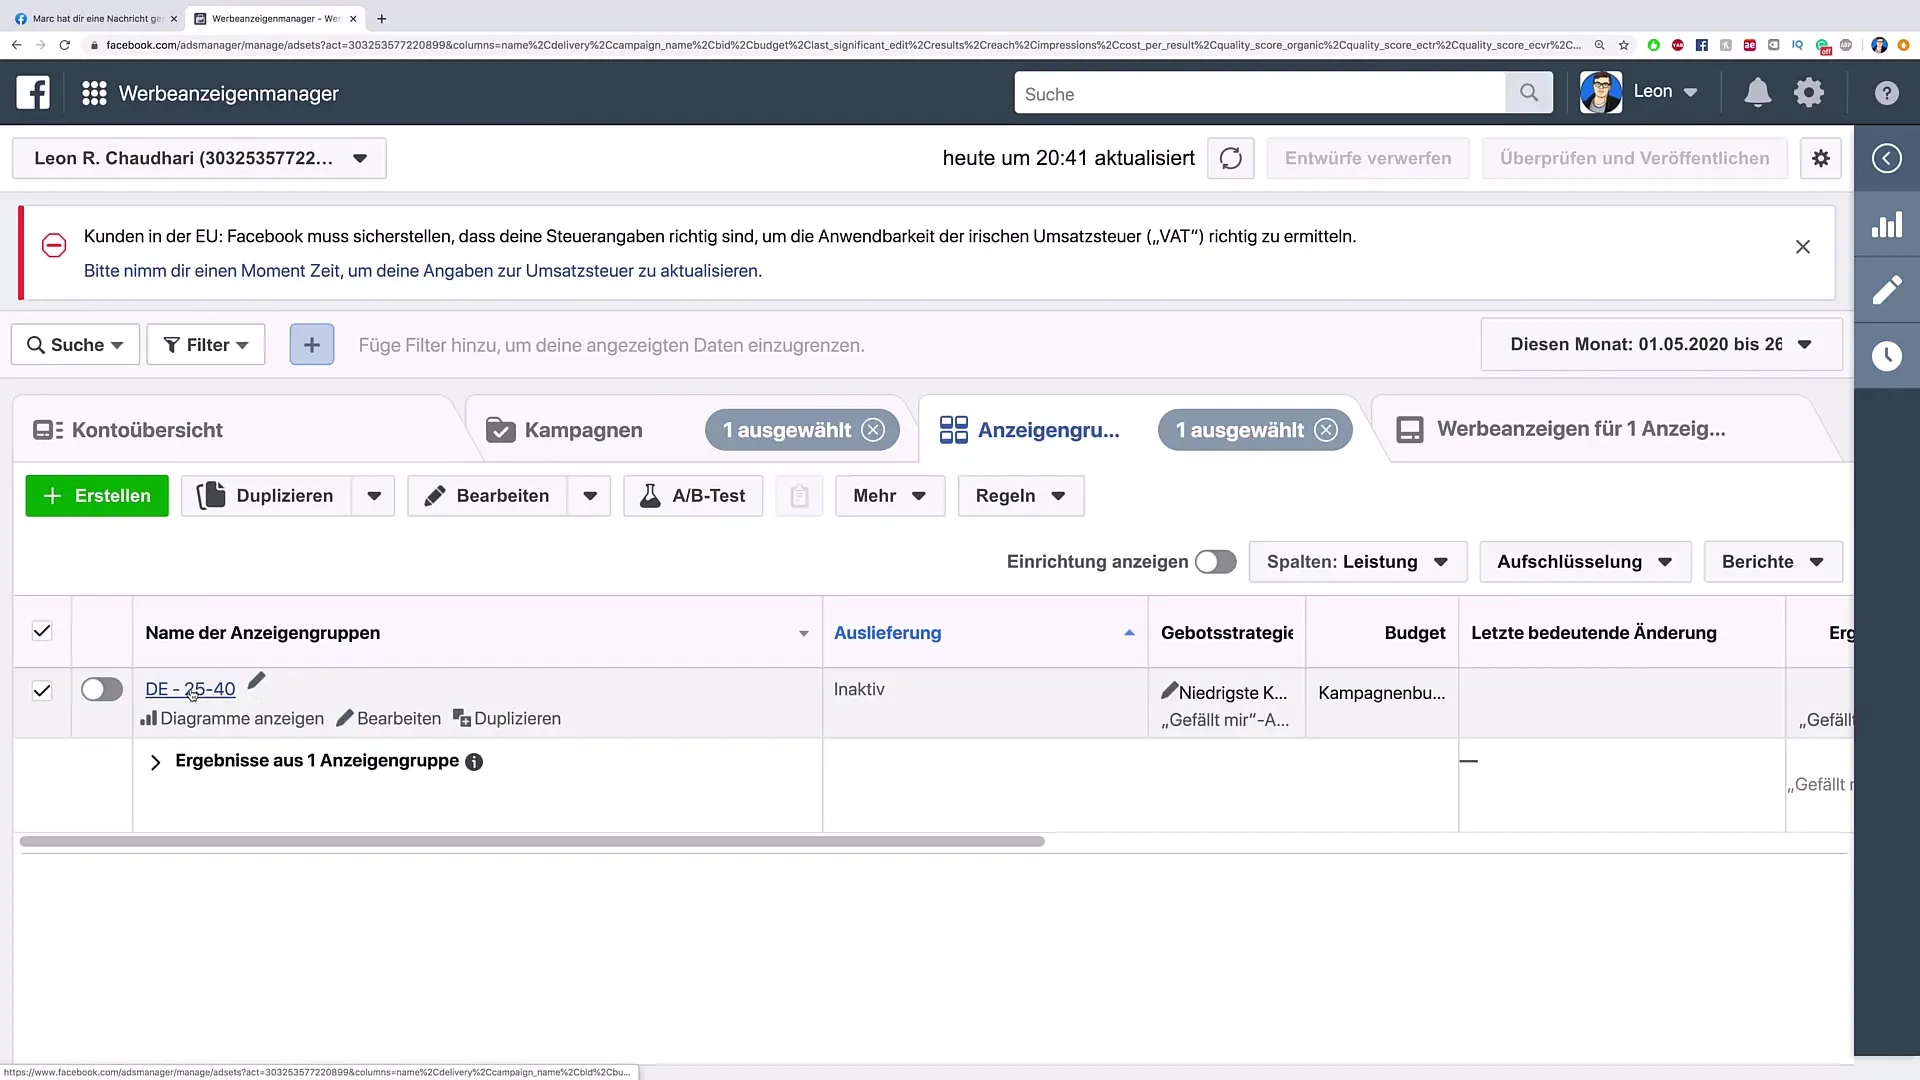Click the Bearbeiten toolbar button
The image size is (1920, 1080).
tap(487, 496)
